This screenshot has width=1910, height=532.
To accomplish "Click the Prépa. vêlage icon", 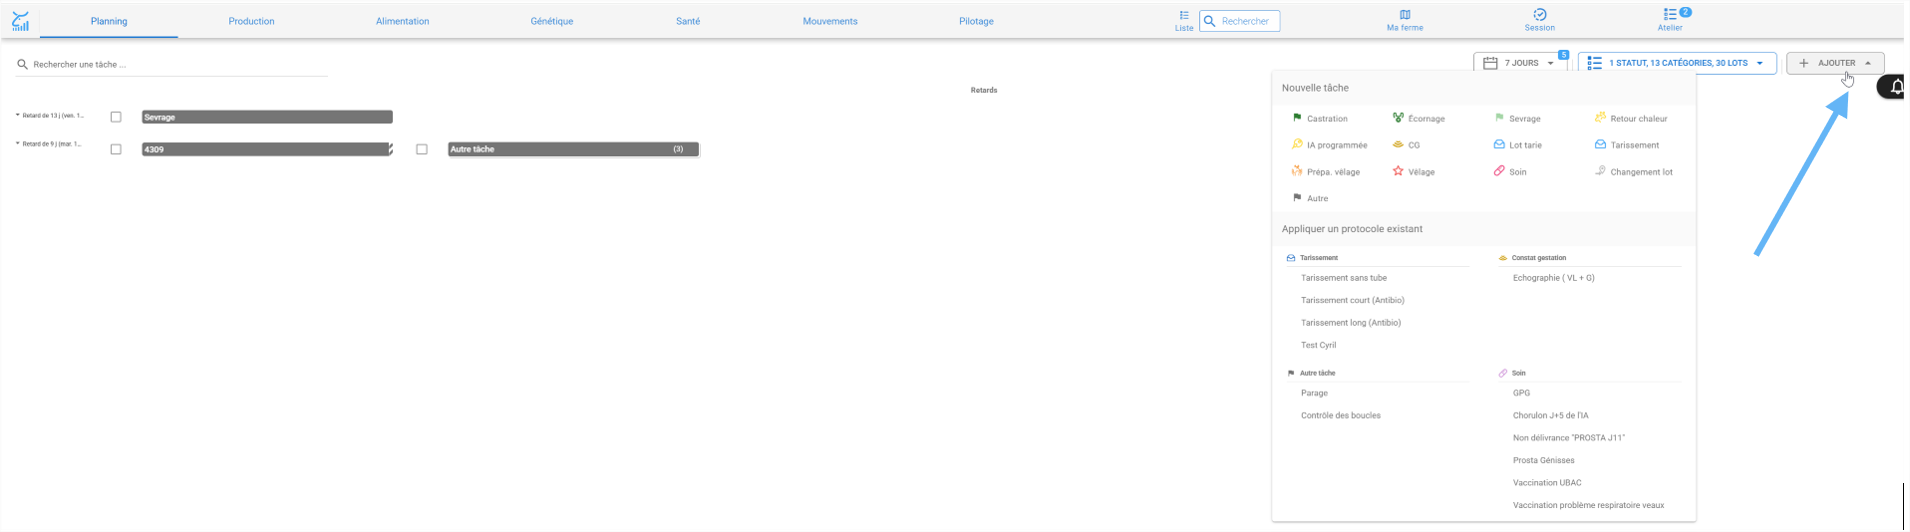I will coord(1297,171).
